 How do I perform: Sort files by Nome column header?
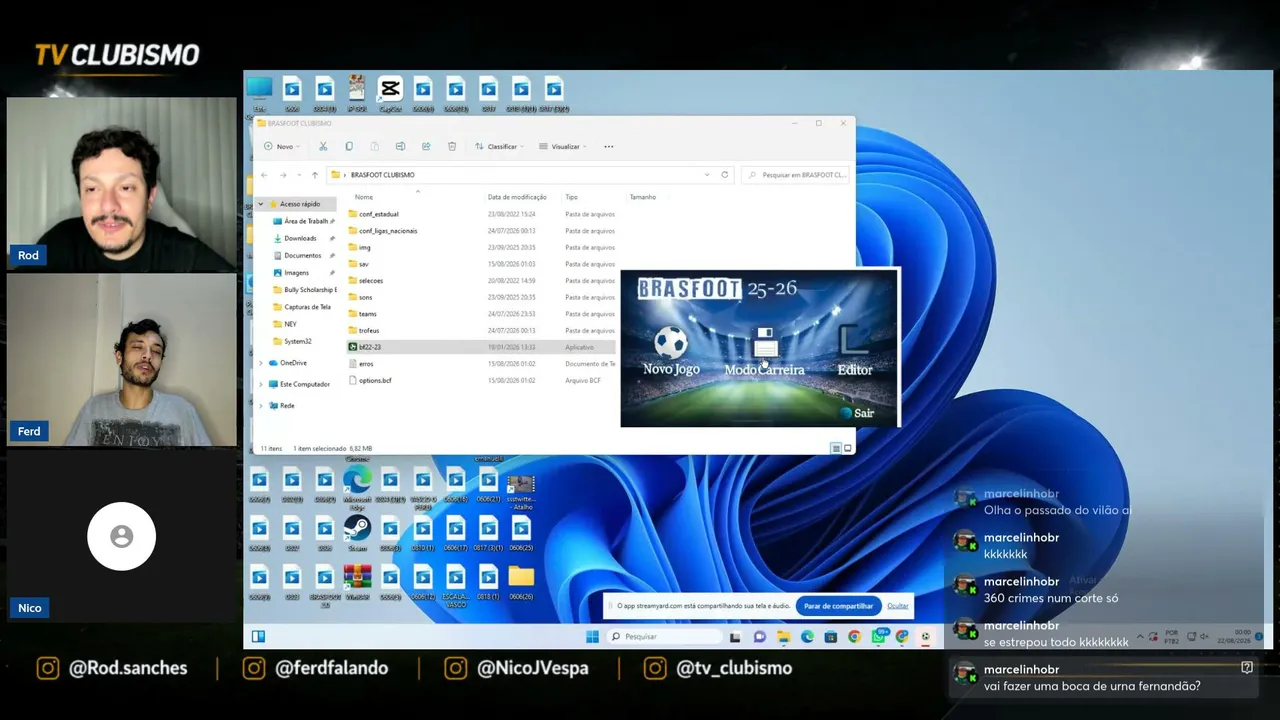(364, 197)
